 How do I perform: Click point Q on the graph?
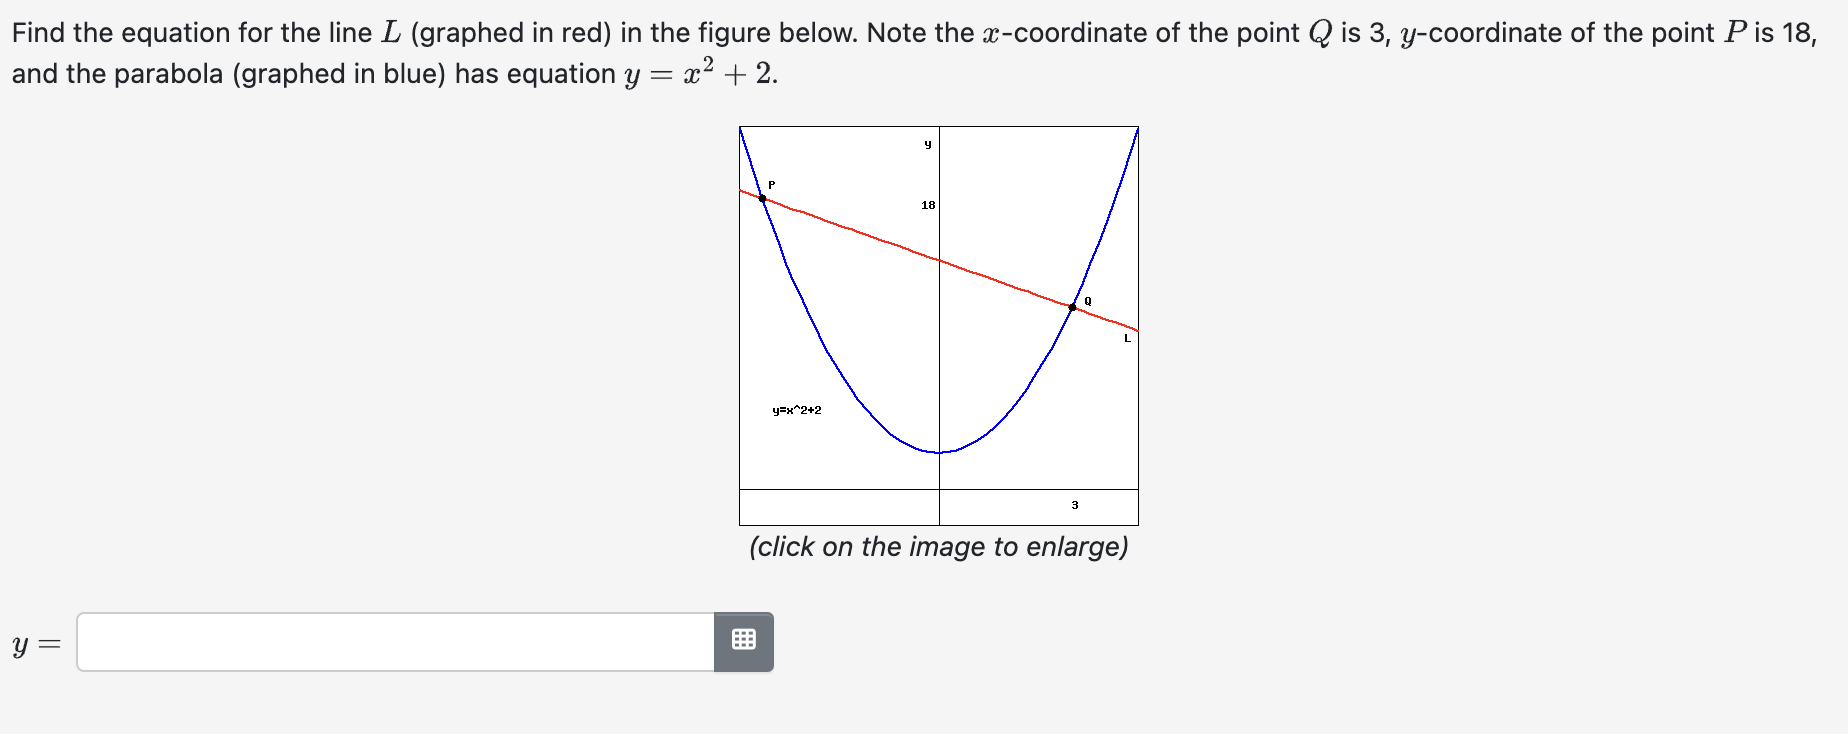click(x=1073, y=307)
